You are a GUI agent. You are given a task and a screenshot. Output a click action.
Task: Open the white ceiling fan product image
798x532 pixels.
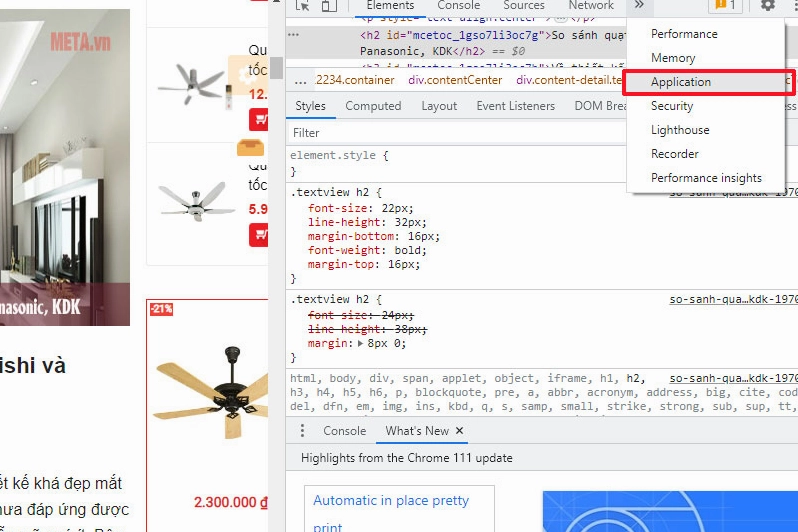tap(196, 201)
